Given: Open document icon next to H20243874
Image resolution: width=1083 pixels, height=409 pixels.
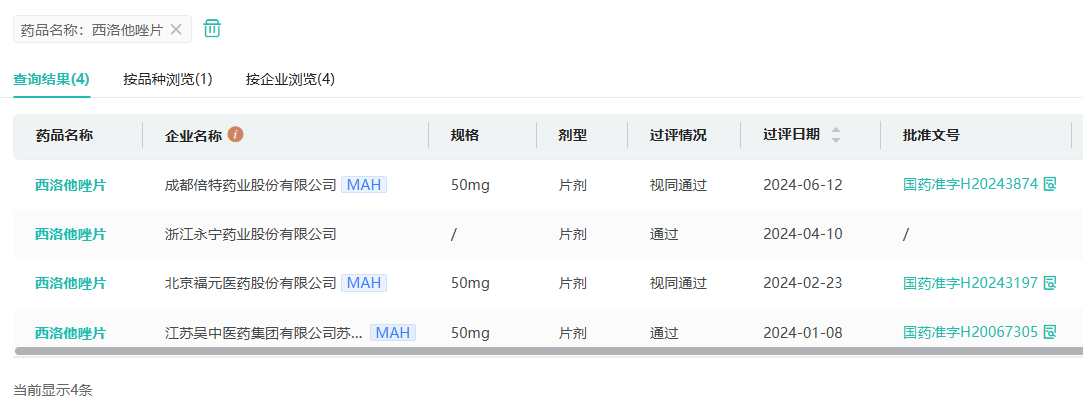Looking at the screenshot, I should tap(1050, 185).
